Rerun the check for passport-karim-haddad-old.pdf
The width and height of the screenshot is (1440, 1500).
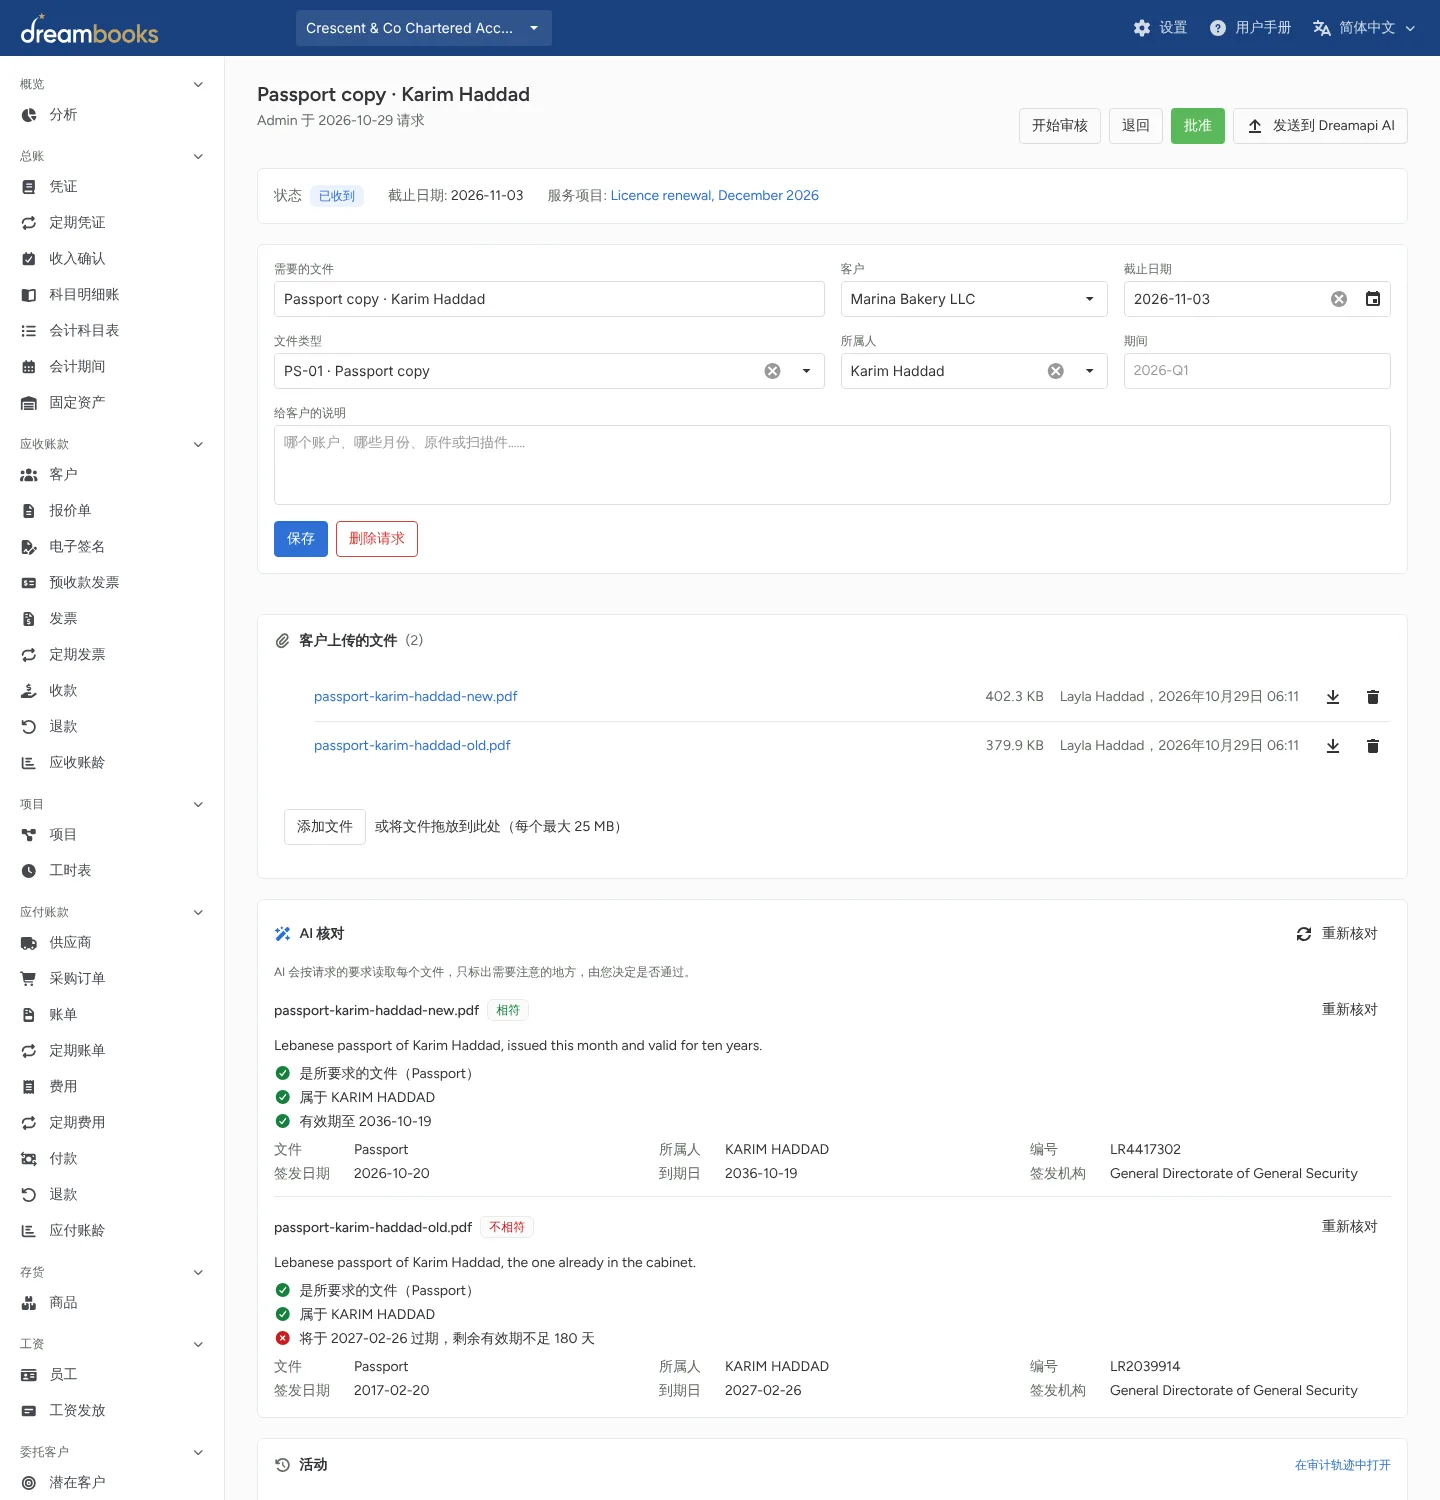click(1350, 1227)
